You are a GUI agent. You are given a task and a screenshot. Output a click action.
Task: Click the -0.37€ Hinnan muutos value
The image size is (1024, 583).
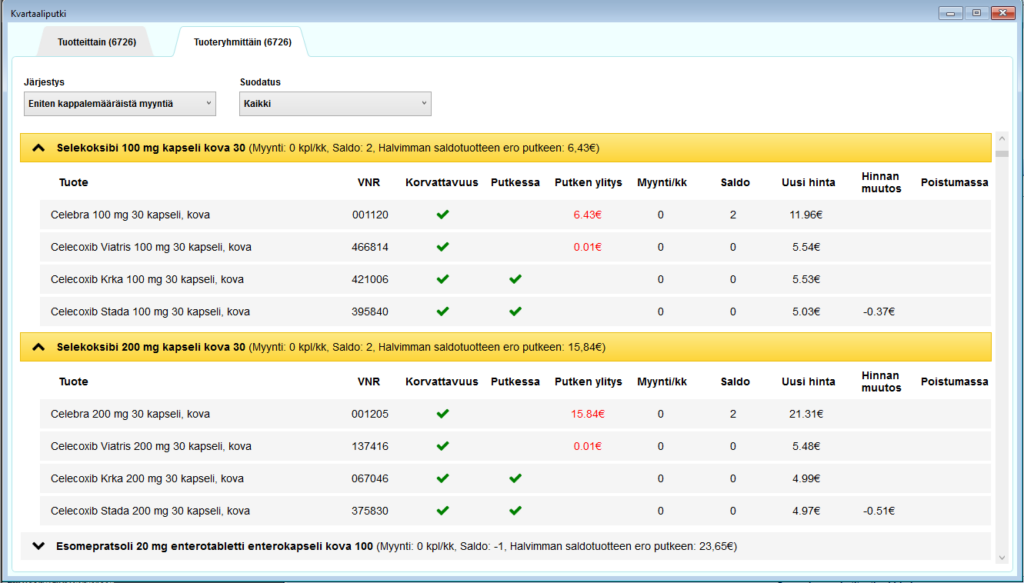(878, 311)
